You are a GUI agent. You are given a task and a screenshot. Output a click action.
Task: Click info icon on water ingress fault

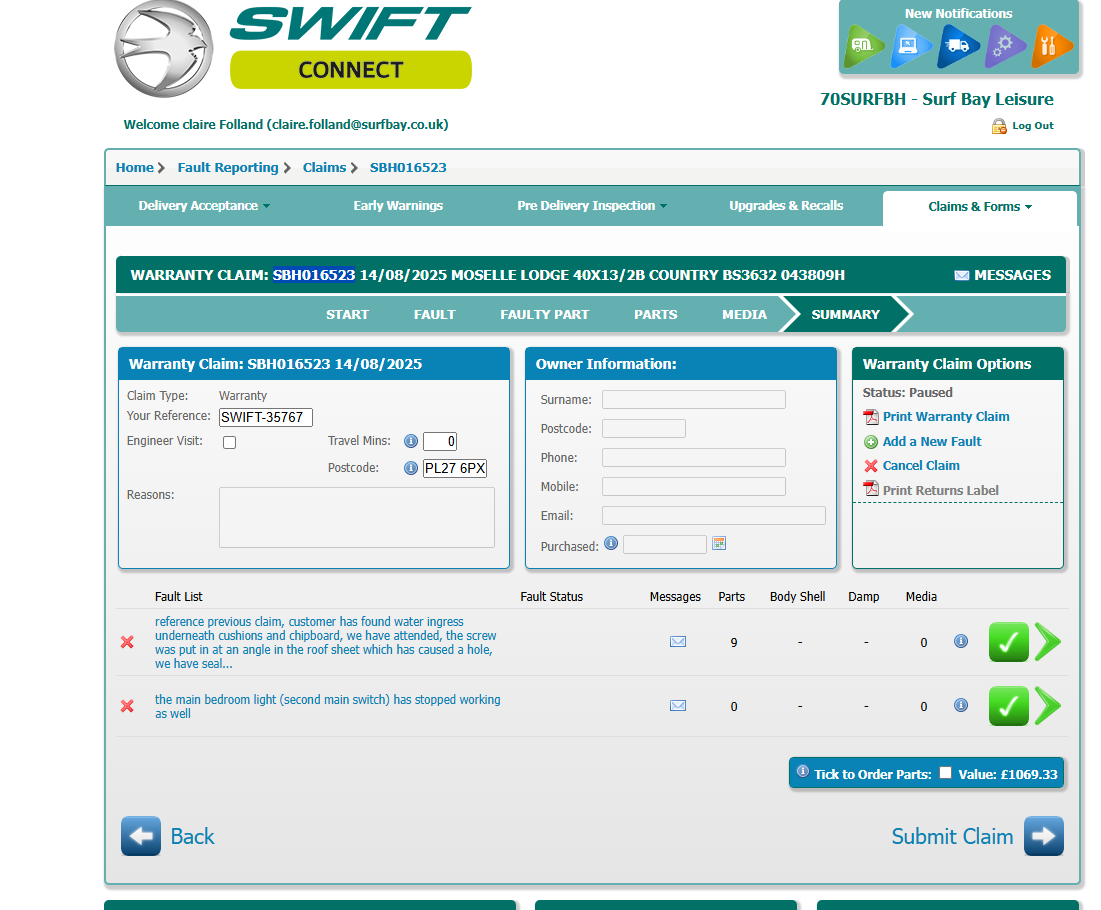pyautogui.click(x=961, y=641)
